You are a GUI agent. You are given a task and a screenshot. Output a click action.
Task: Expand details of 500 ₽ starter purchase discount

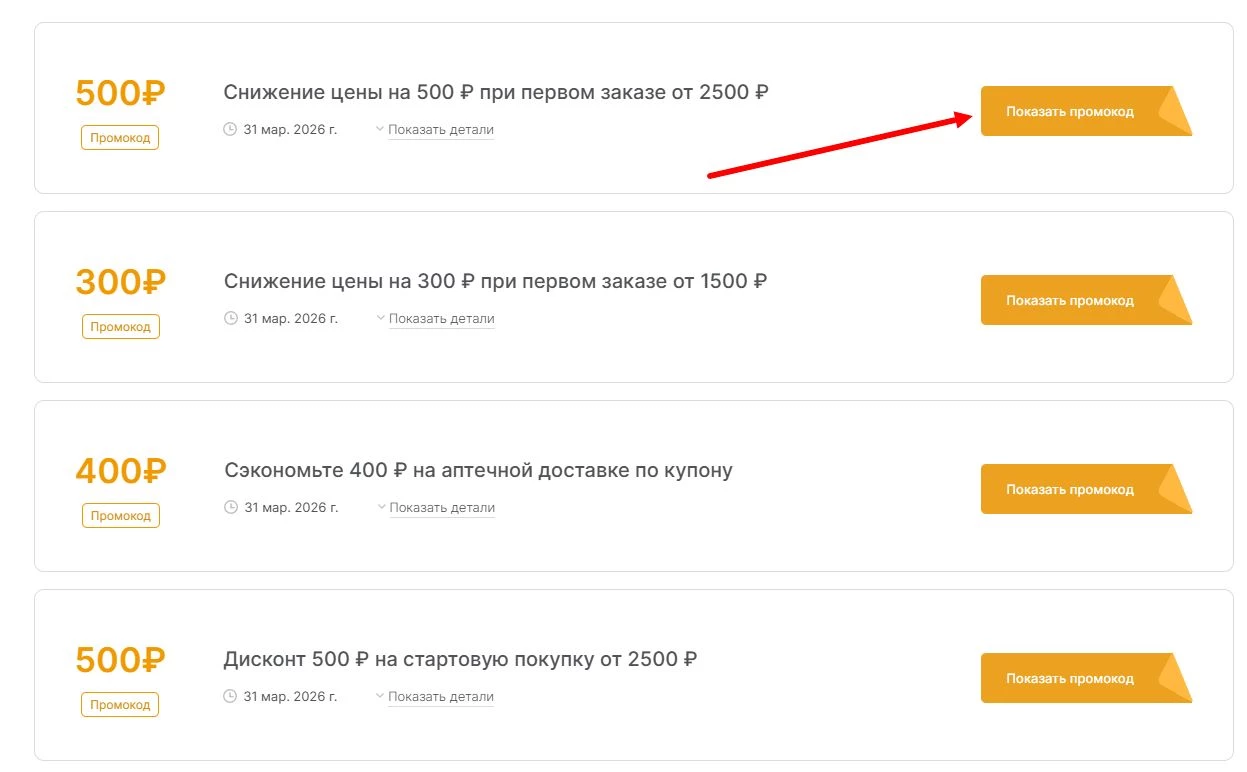(x=440, y=697)
